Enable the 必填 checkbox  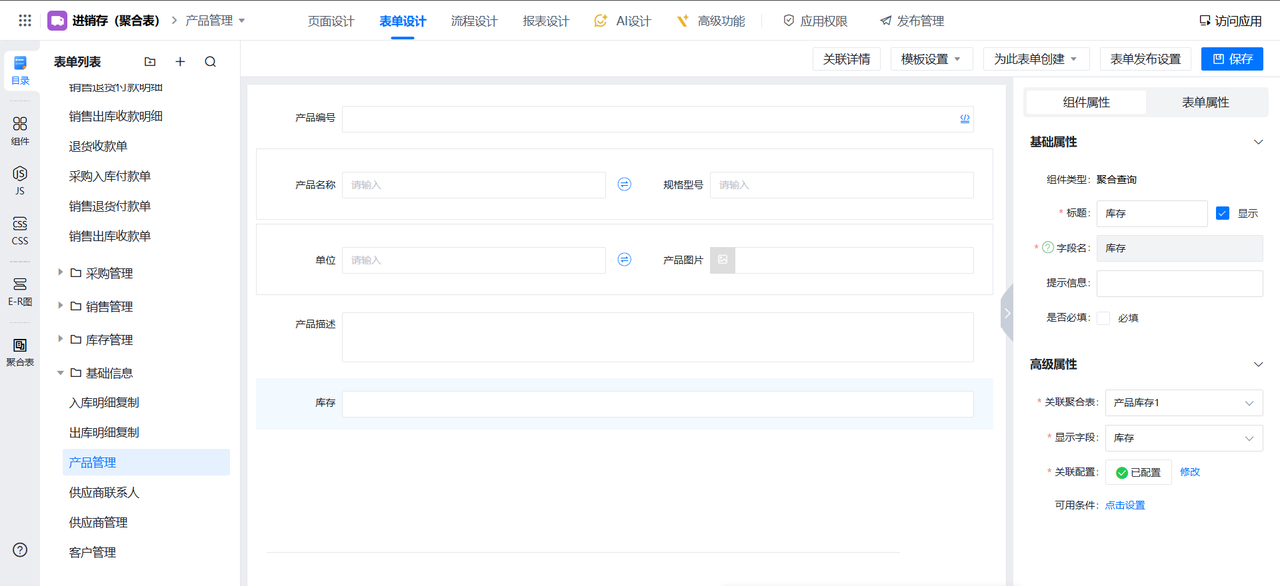(x=1103, y=318)
